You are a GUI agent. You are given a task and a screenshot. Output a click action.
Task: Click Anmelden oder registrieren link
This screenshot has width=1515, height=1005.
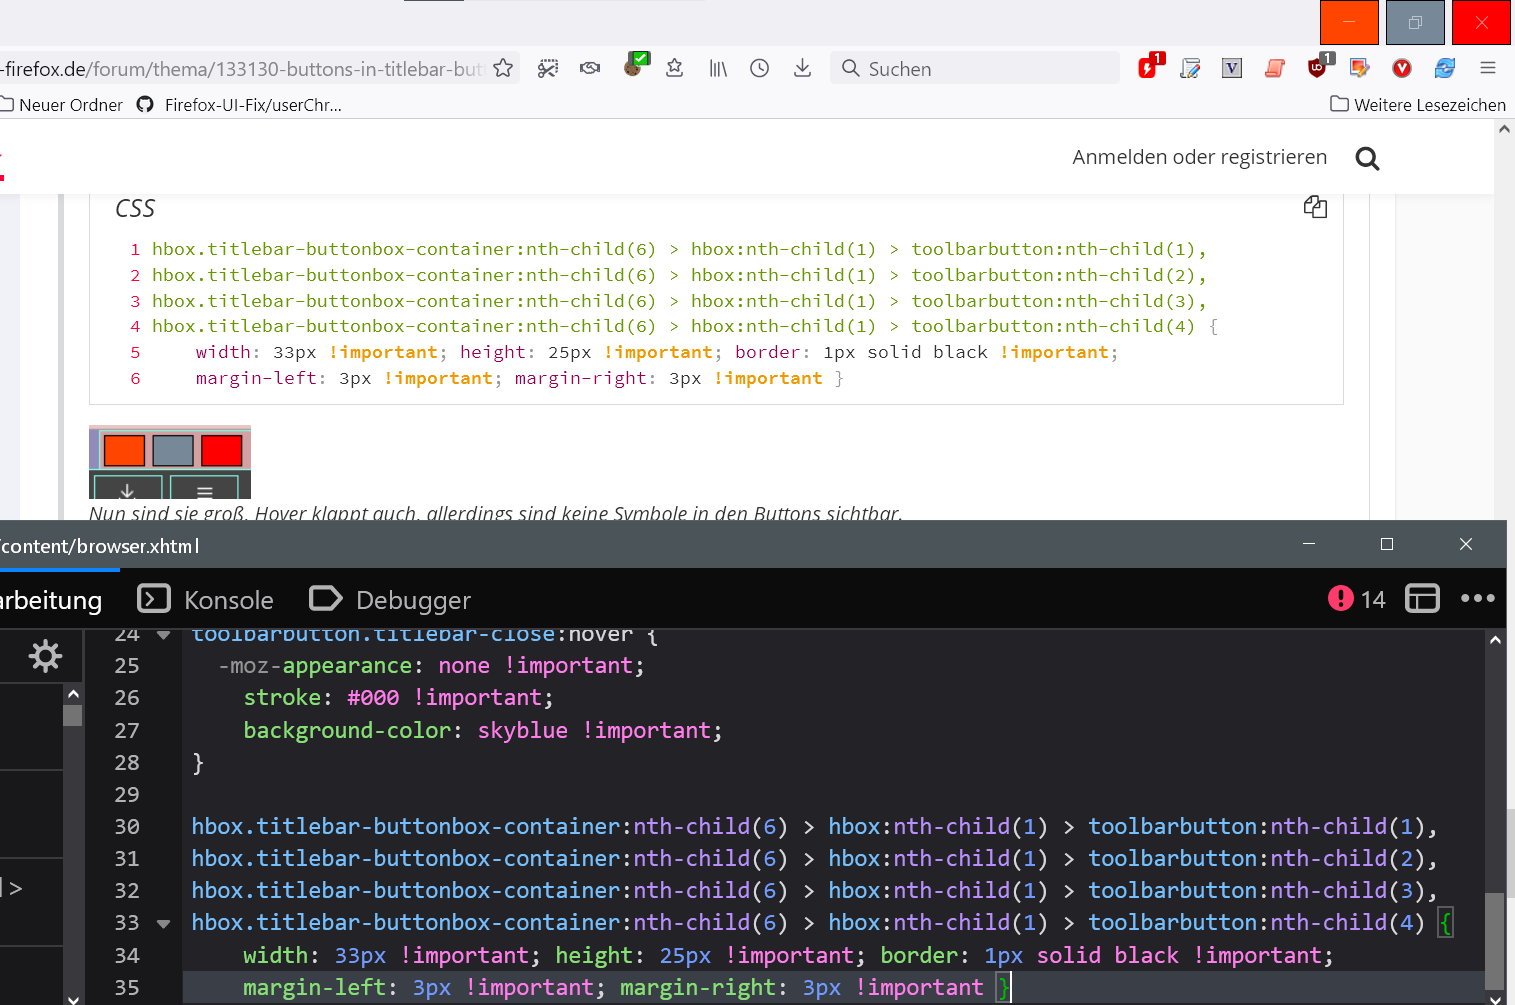click(x=1199, y=157)
